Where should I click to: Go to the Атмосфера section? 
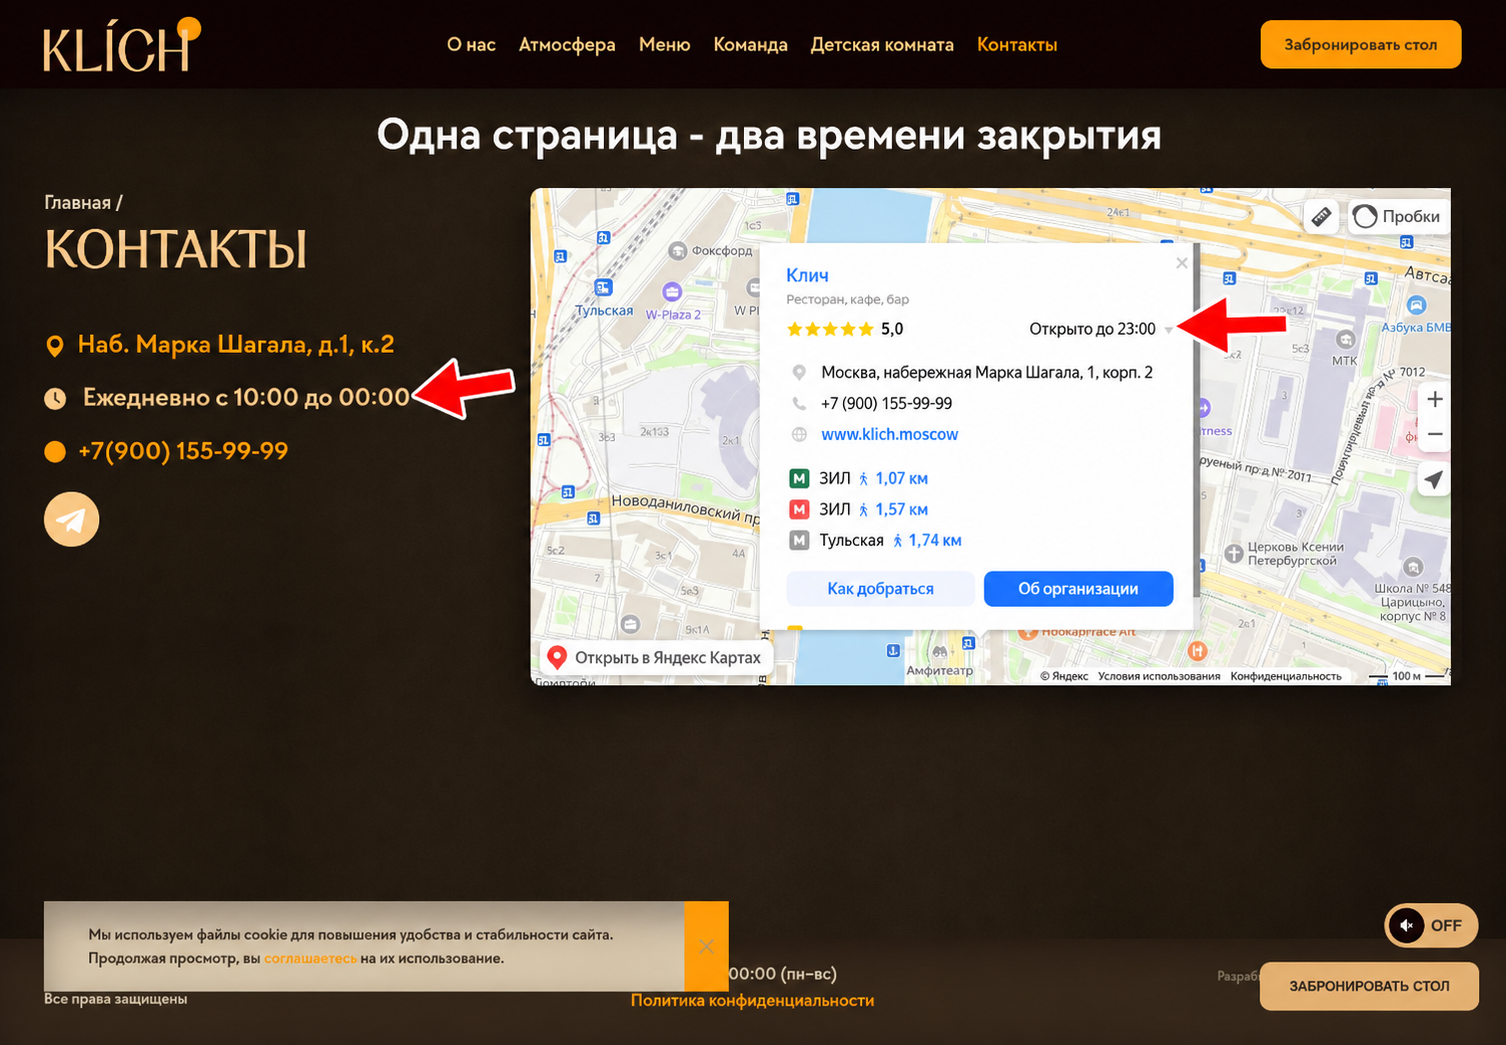point(567,45)
